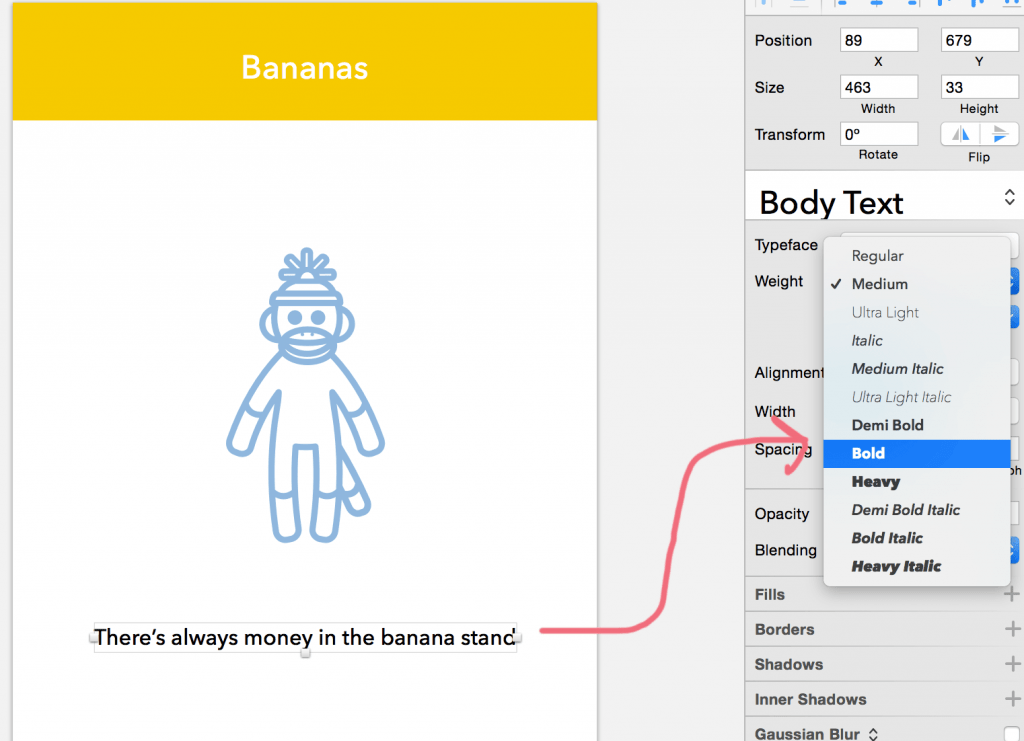Choose Bold from the weight menu

pyautogui.click(x=868, y=453)
